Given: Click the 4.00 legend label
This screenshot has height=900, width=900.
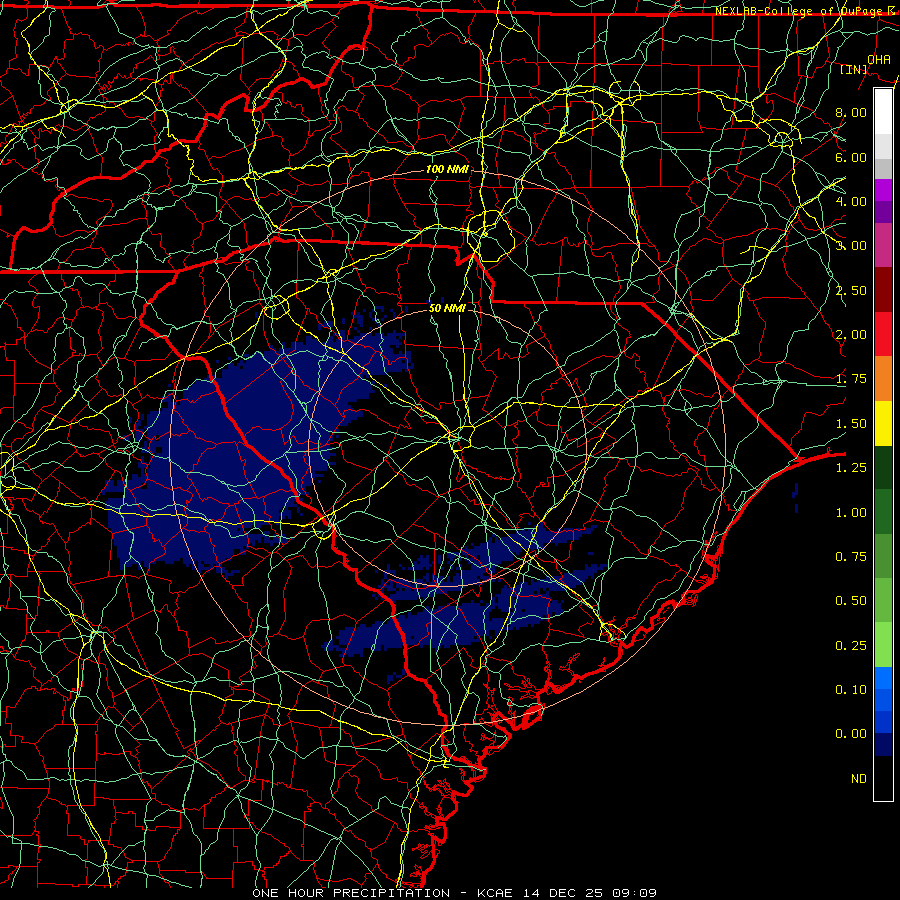Looking at the screenshot, I should (851, 201).
